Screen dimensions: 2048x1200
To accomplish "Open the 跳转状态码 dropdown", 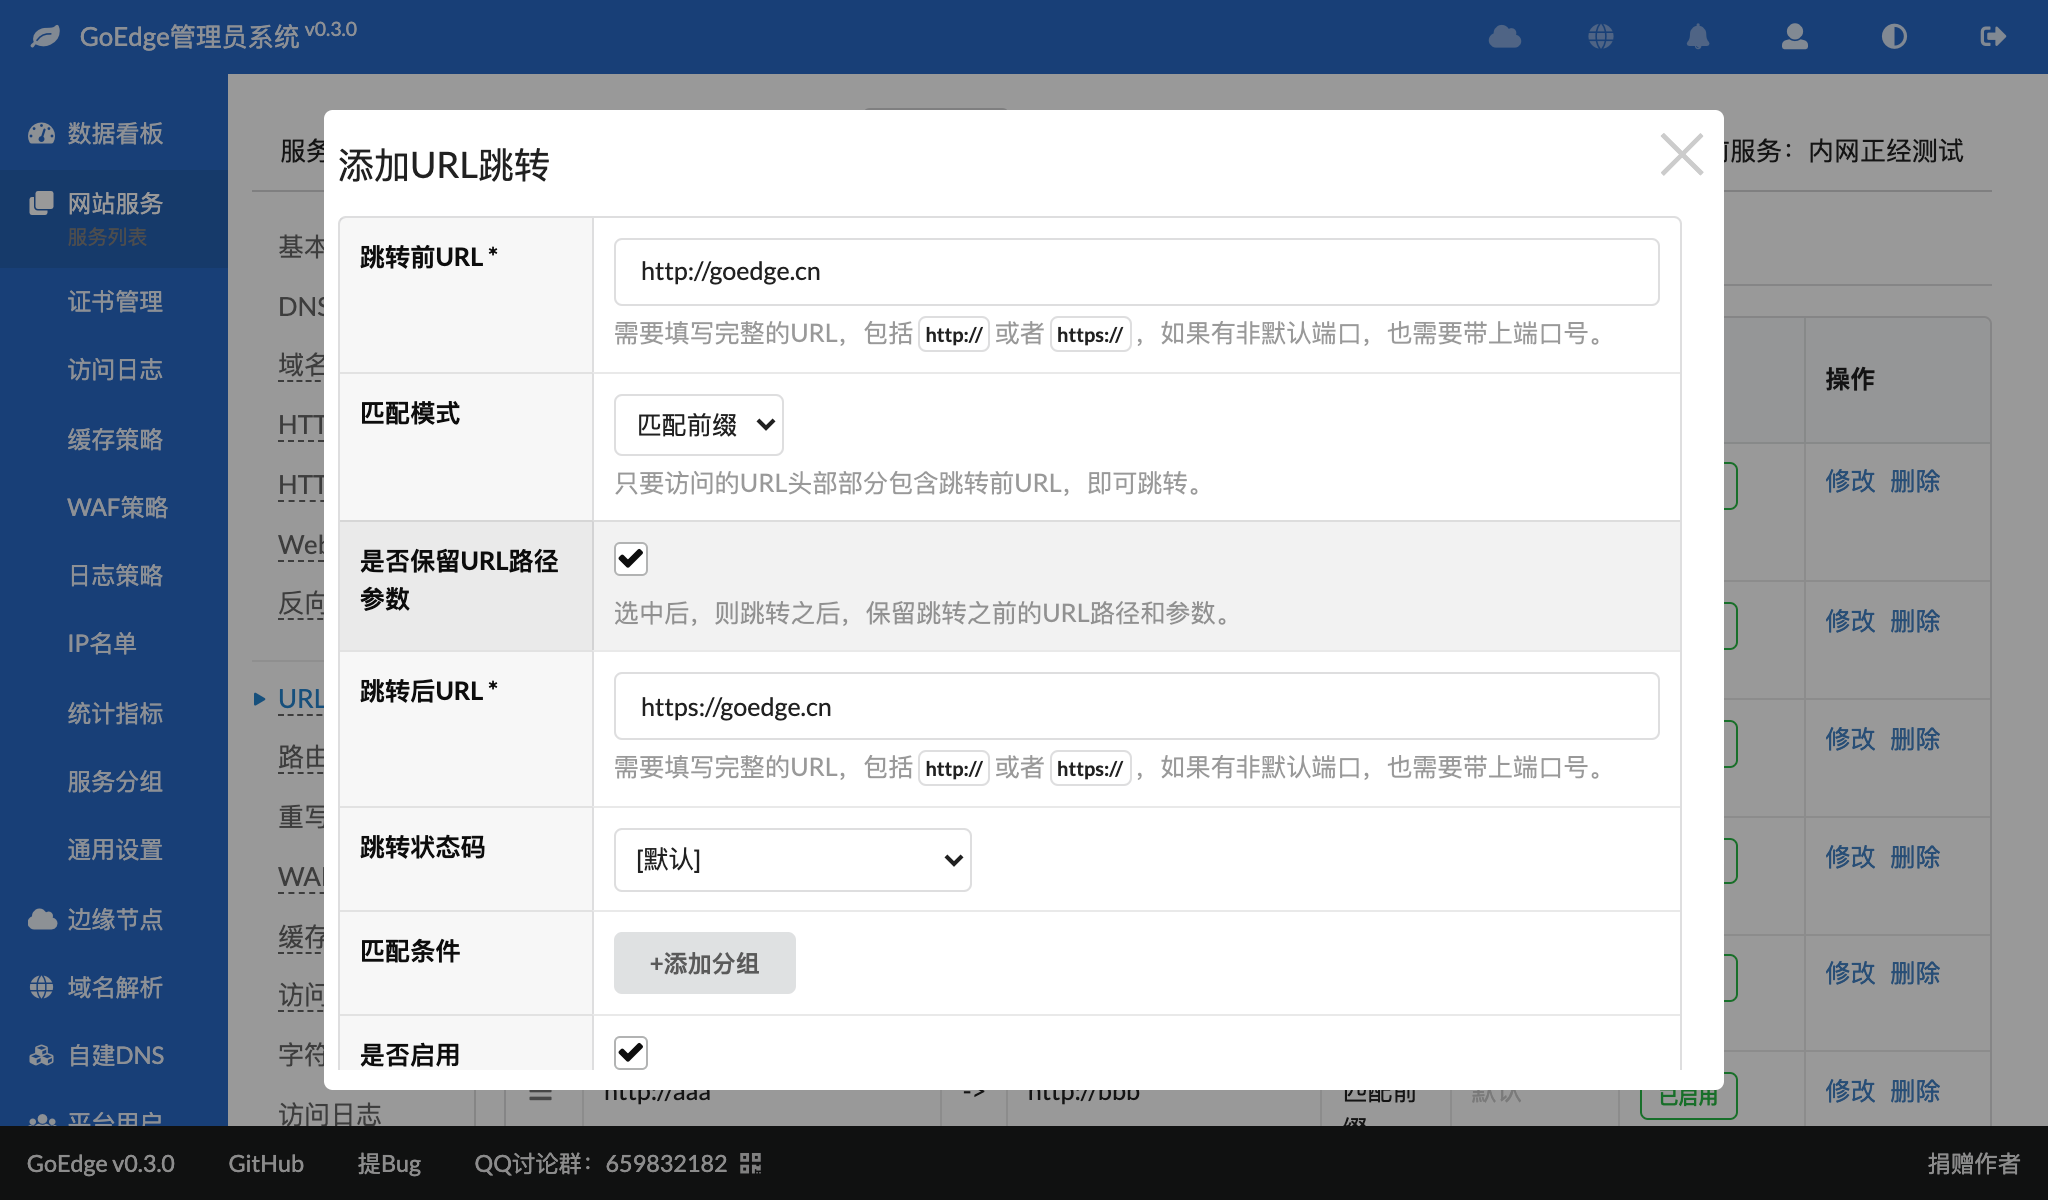I will [792, 859].
